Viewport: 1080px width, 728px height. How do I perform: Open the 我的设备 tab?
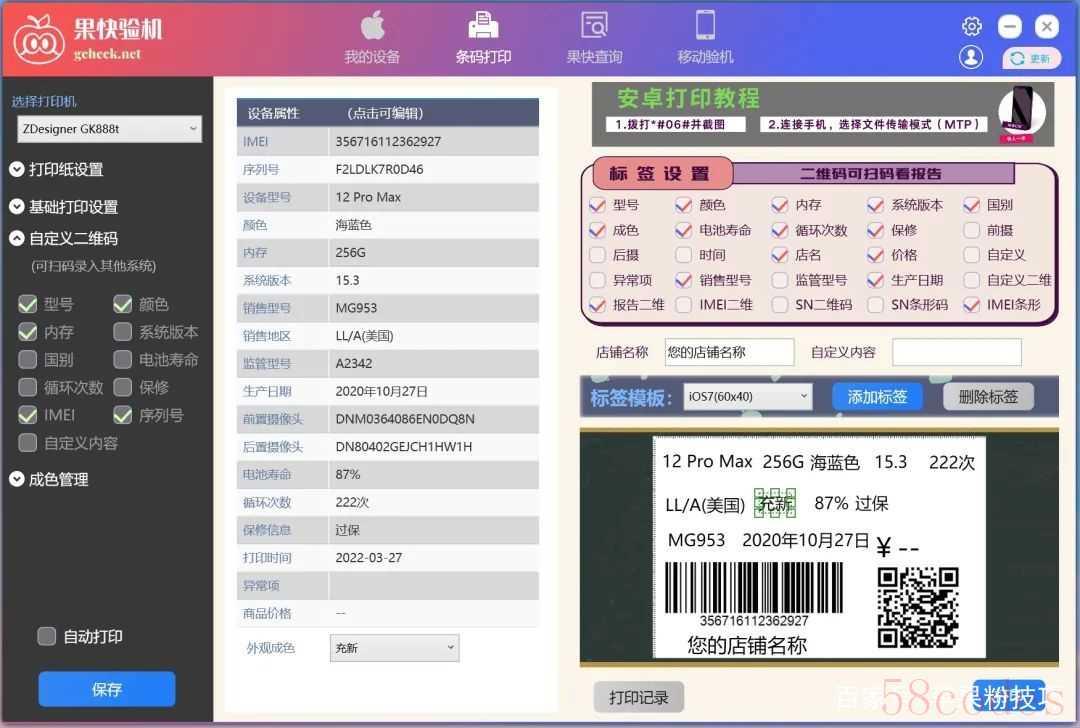[x=372, y=39]
